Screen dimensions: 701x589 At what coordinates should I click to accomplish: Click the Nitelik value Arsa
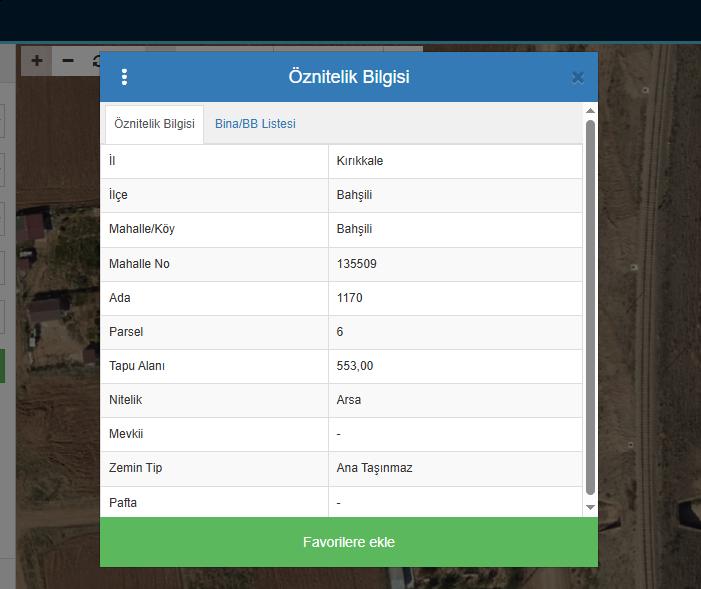(349, 400)
